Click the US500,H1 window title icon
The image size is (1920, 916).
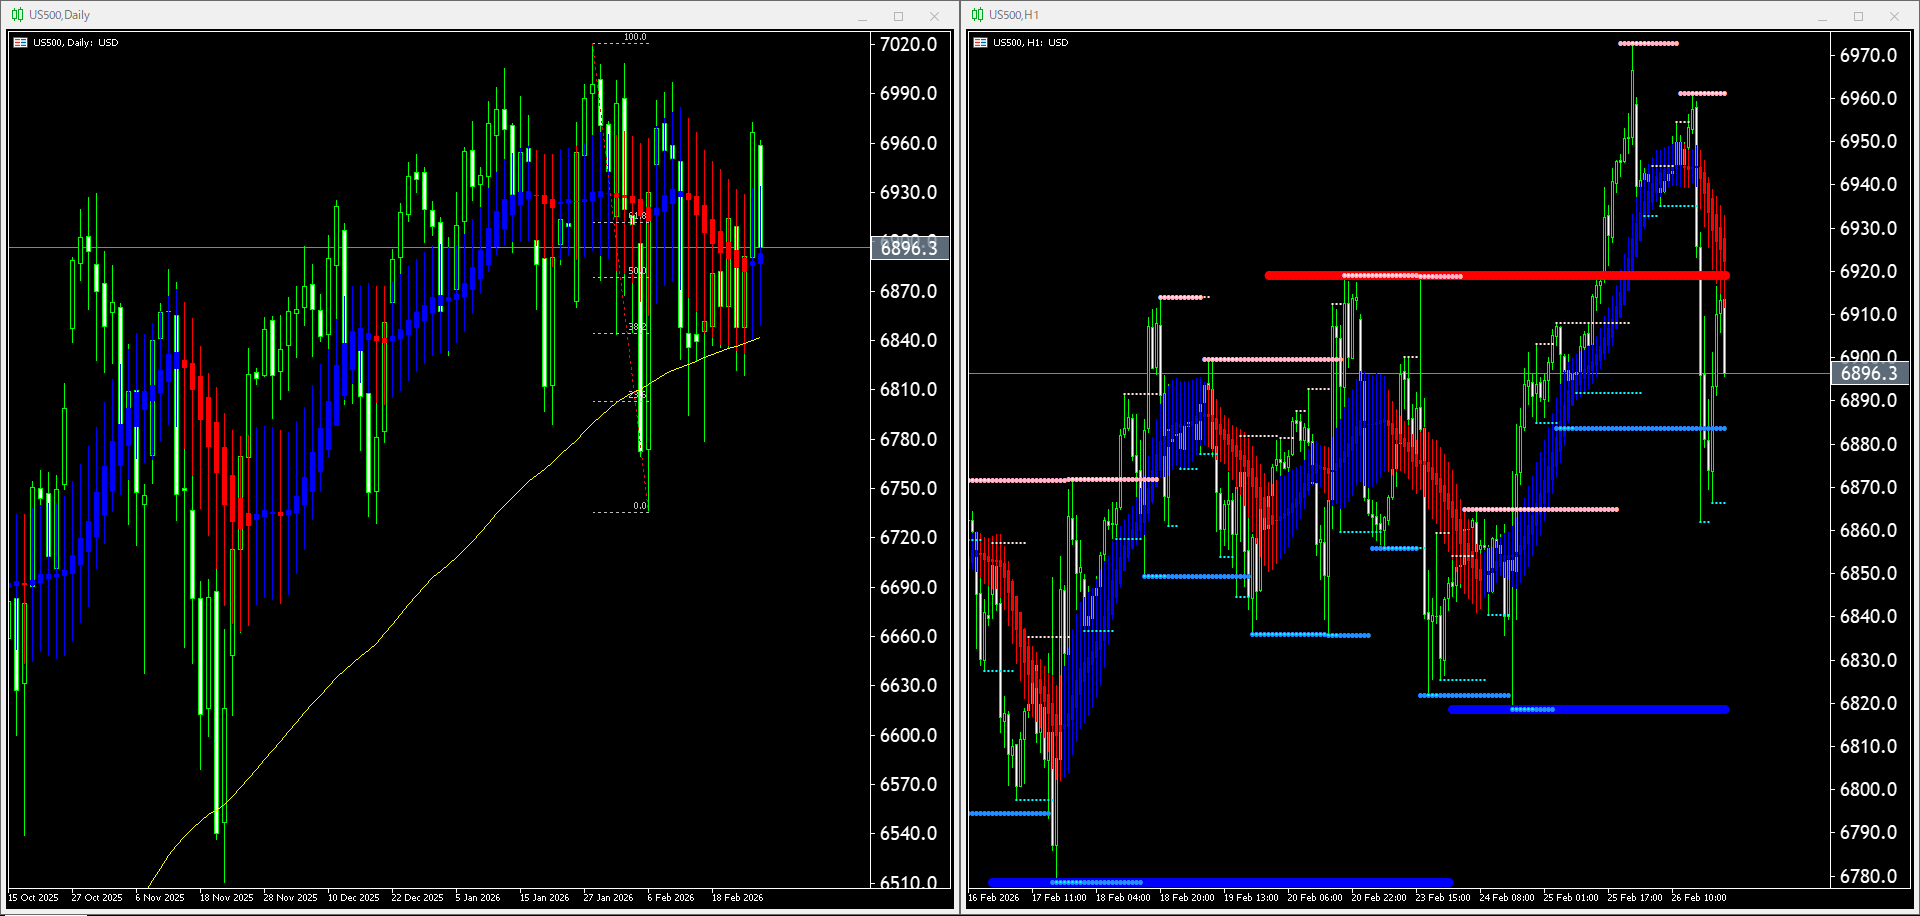click(977, 15)
